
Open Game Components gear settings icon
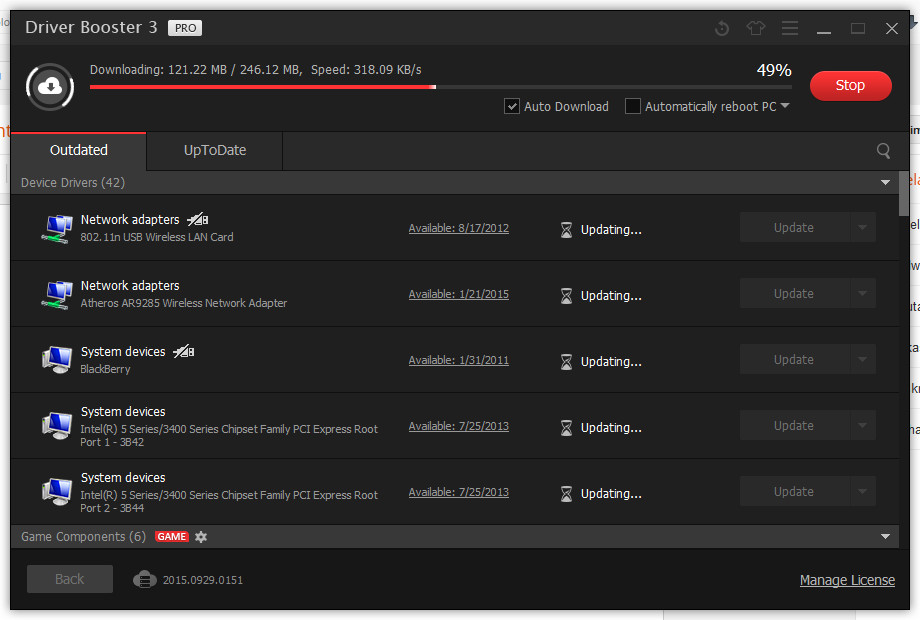tap(201, 537)
